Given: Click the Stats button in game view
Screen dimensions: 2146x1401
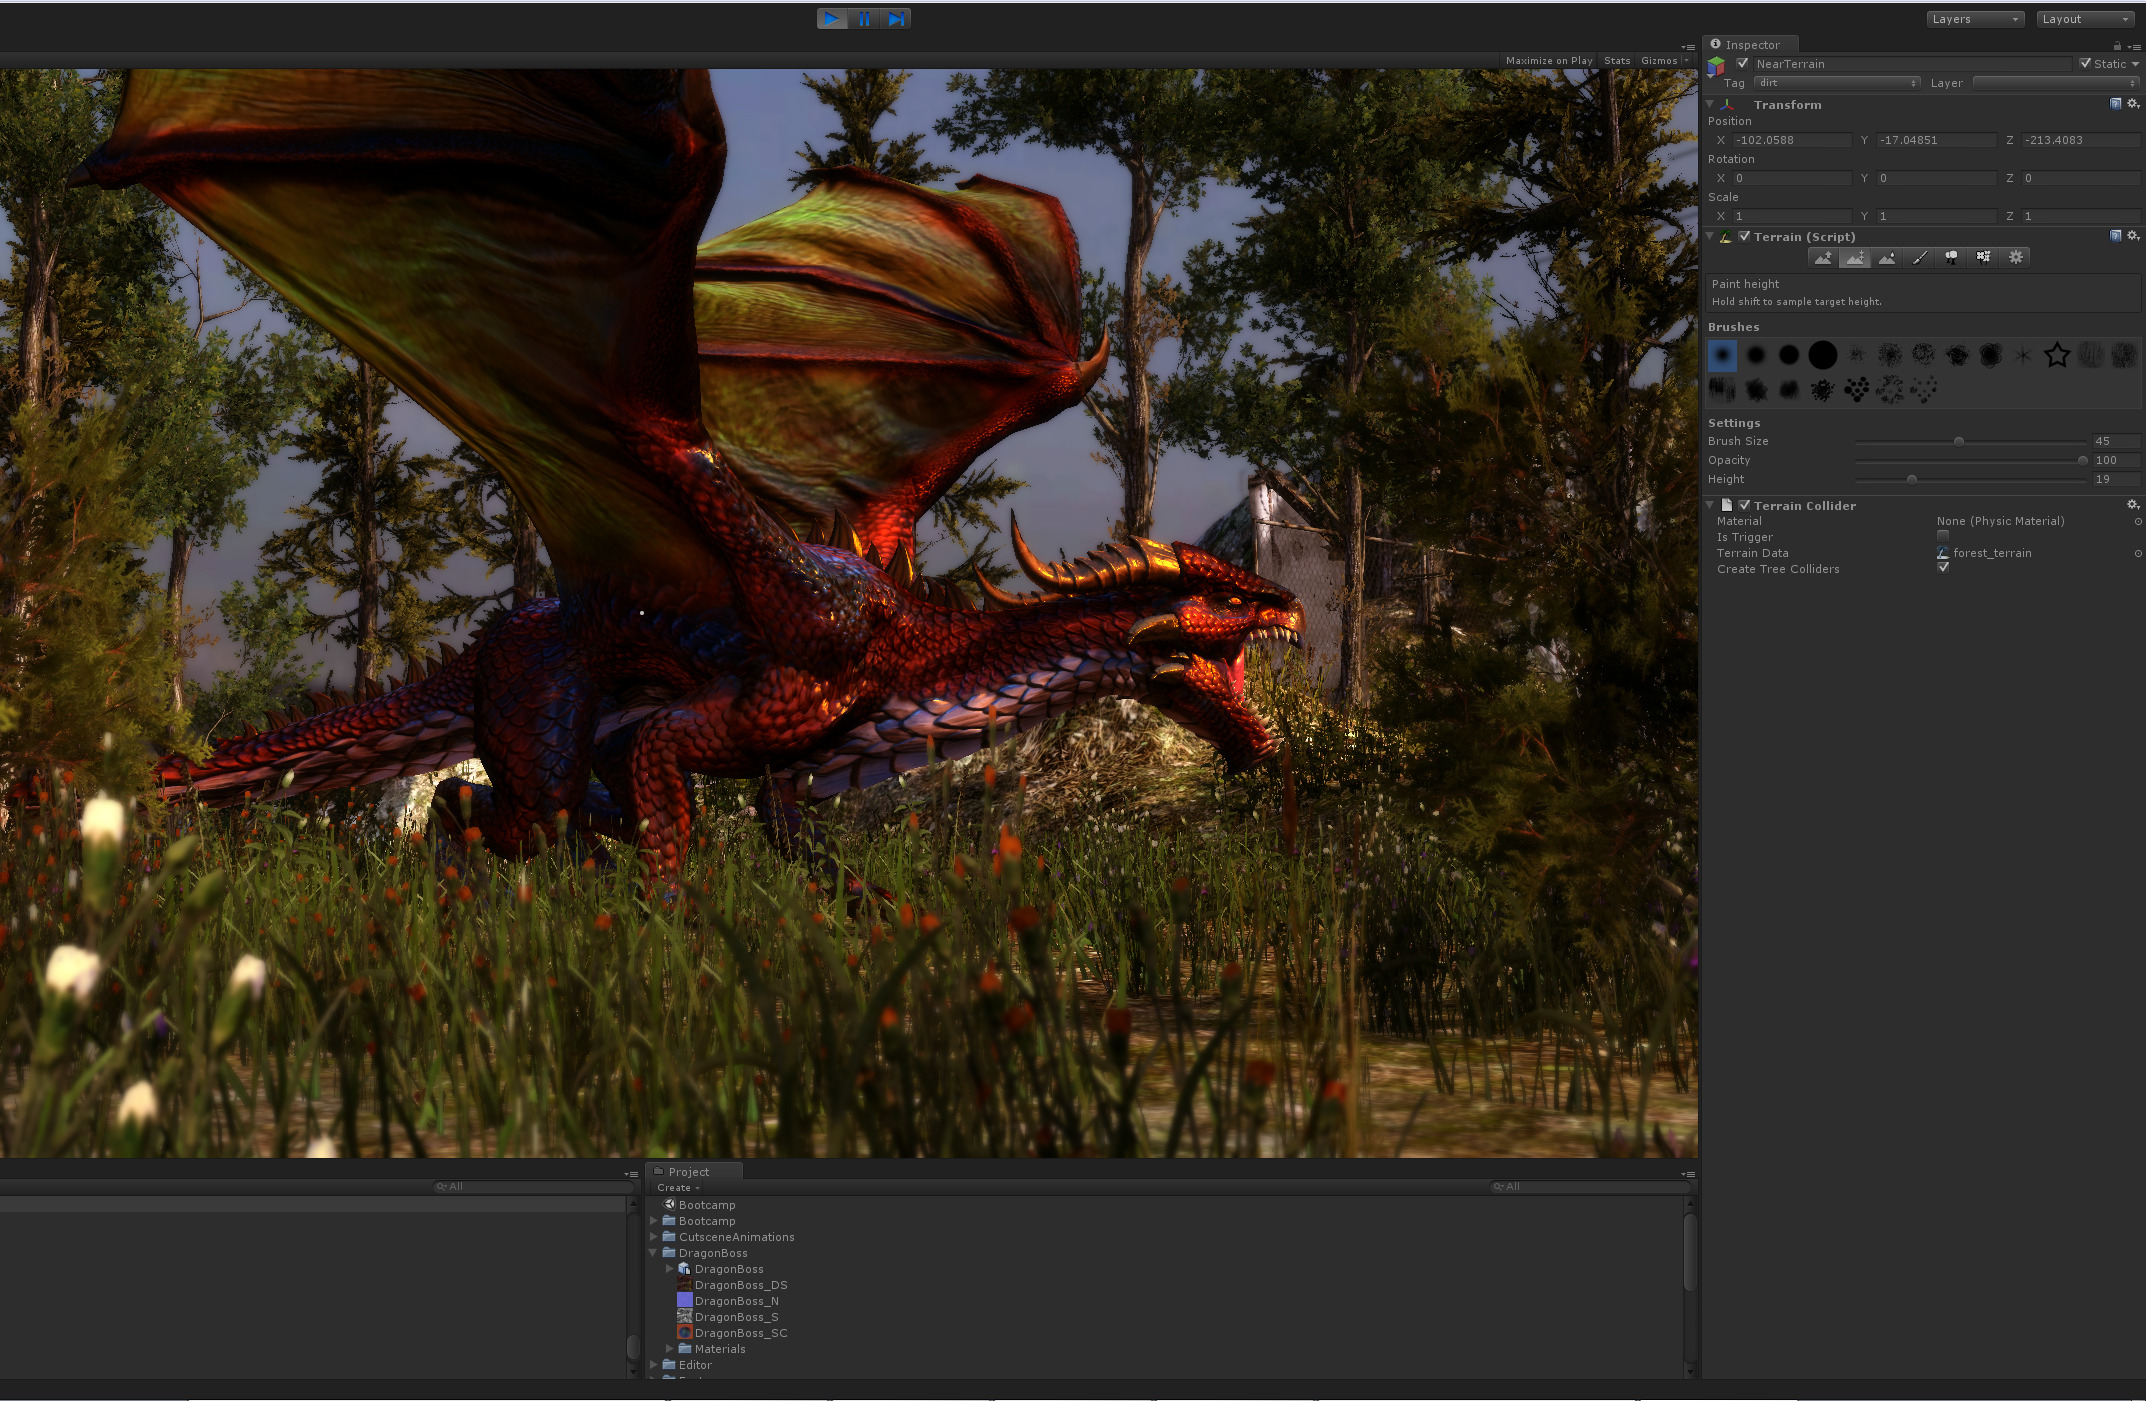Looking at the screenshot, I should pyautogui.click(x=1617, y=61).
